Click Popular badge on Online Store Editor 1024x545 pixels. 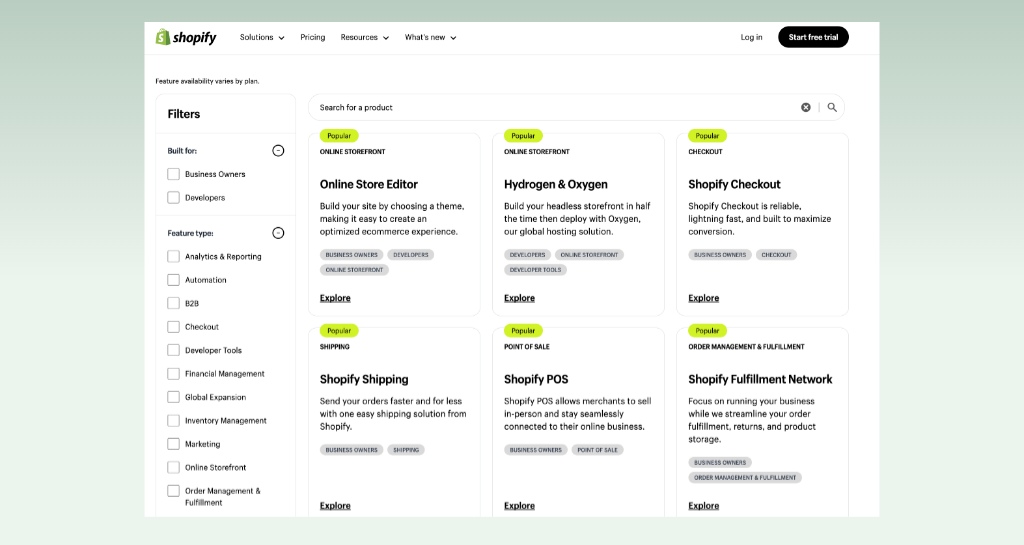[339, 136]
